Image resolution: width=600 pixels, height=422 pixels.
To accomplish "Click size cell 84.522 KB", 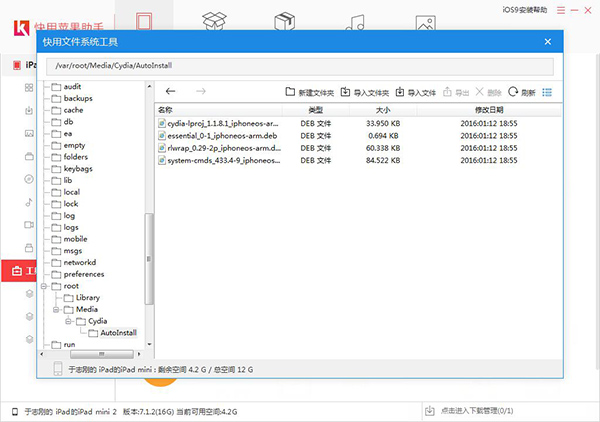I will click(x=383, y=160).
